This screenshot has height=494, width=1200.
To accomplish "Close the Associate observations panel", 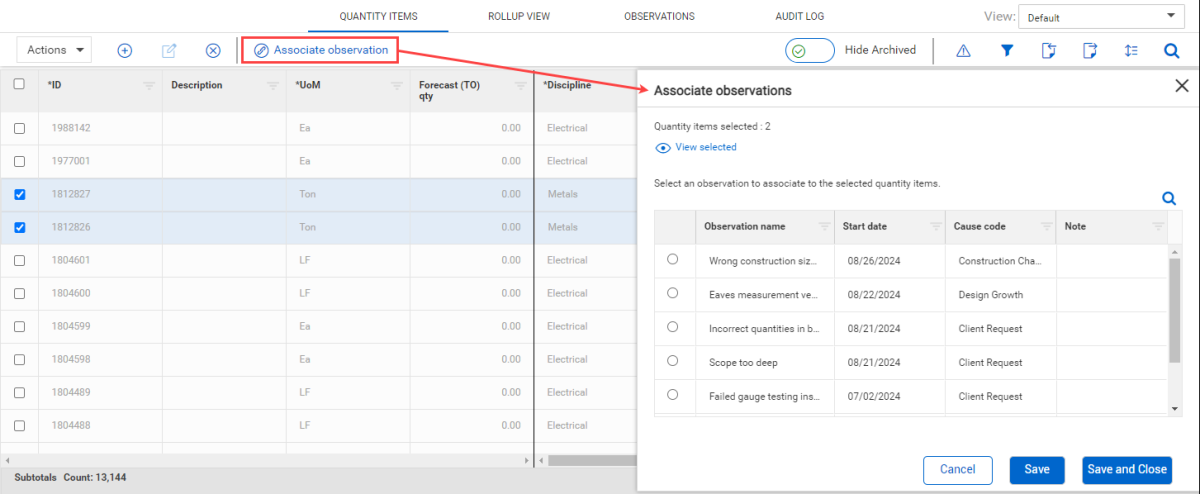I will point(1181,86).
